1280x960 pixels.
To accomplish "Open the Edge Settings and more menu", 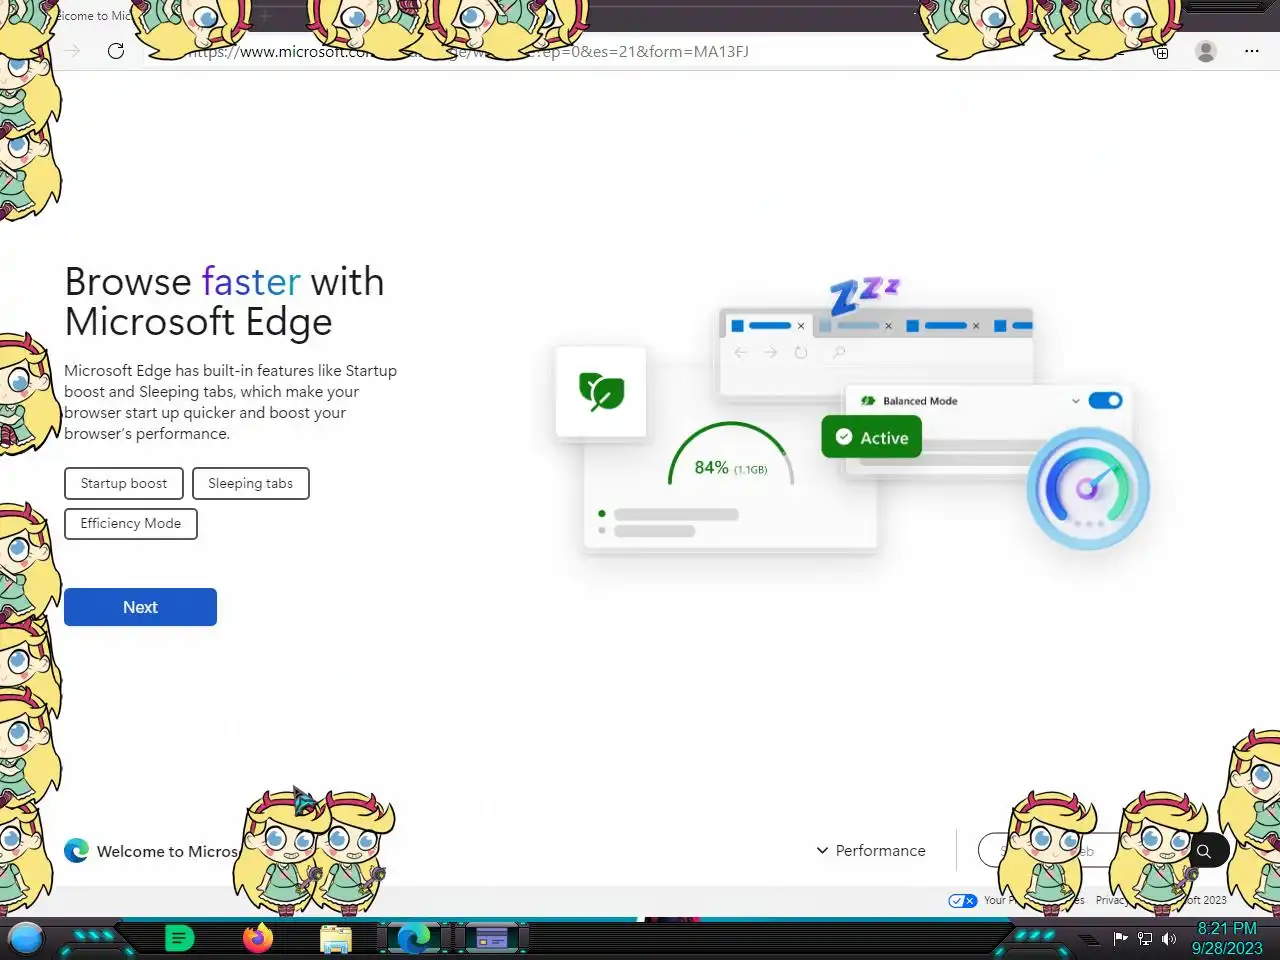I will 1251,51.
